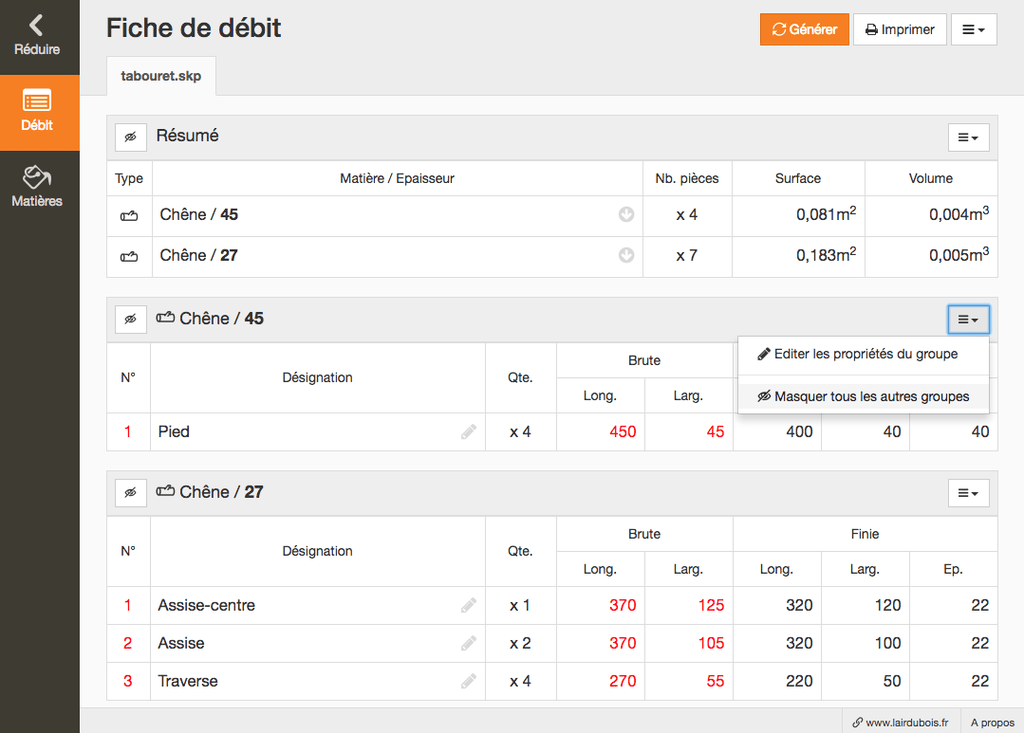Click edit pencil on Assise row
The height and width of the screenshot is (733, 1024).
tap(468, 643)
